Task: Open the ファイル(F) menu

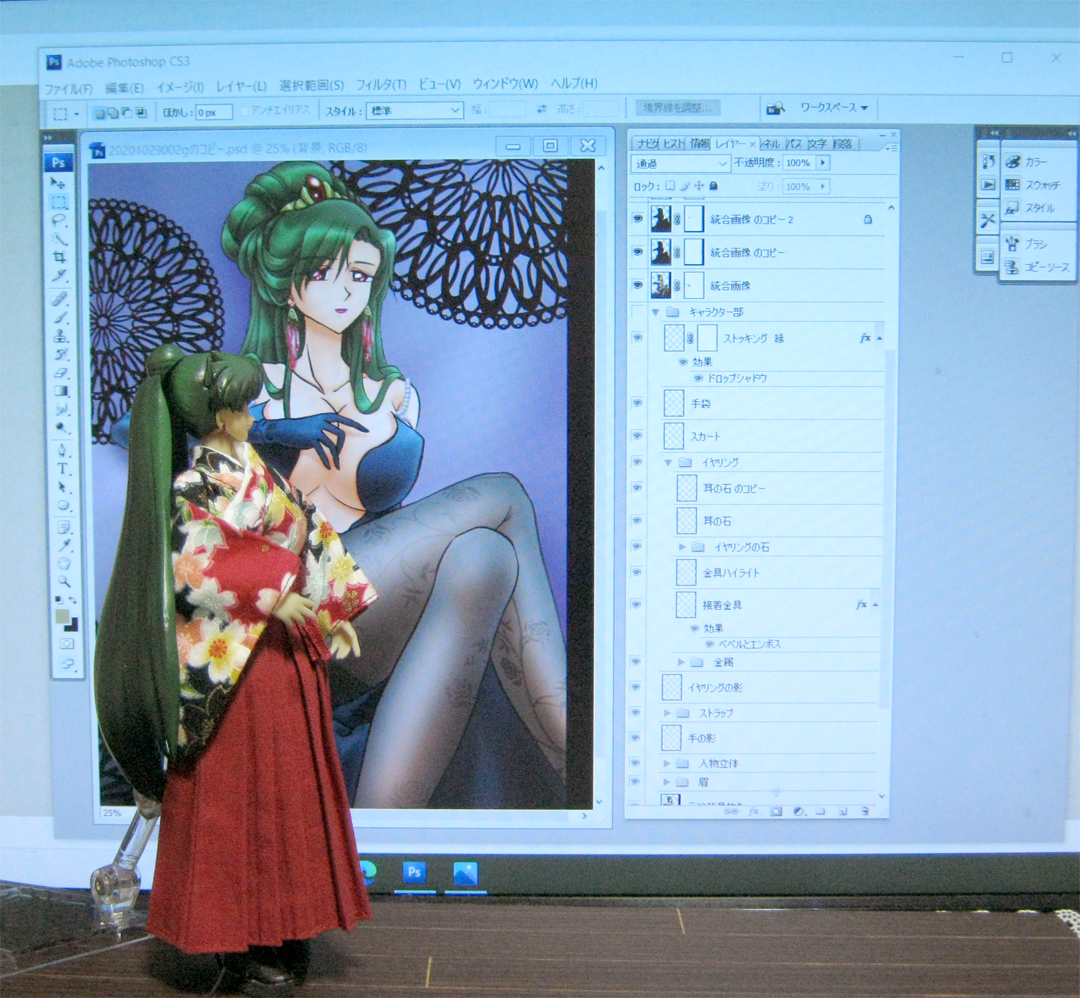Action: click(x=69, y=88)
